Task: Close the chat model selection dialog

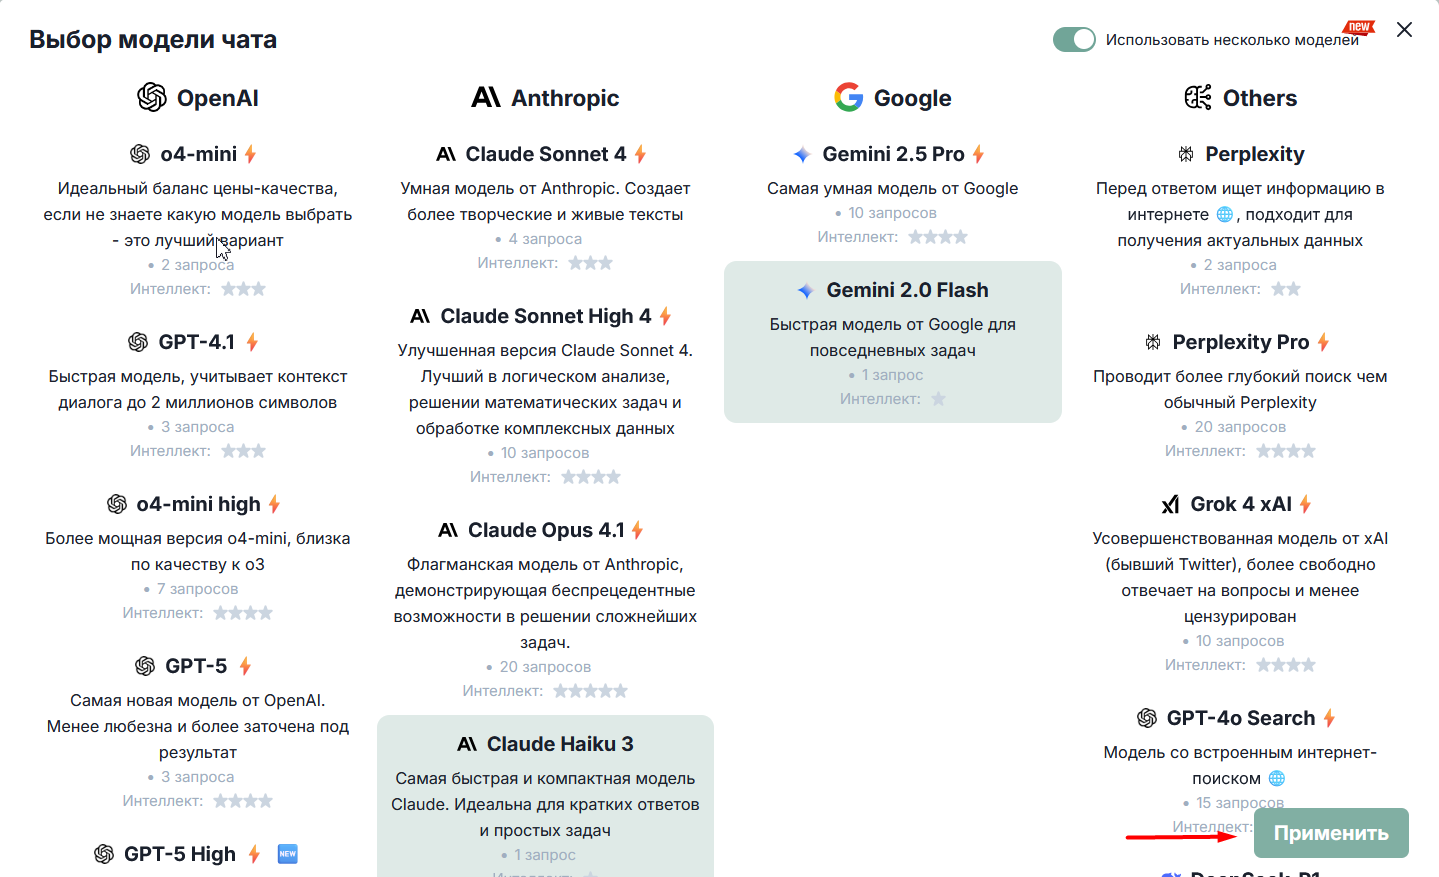Action: [1404, 30]
